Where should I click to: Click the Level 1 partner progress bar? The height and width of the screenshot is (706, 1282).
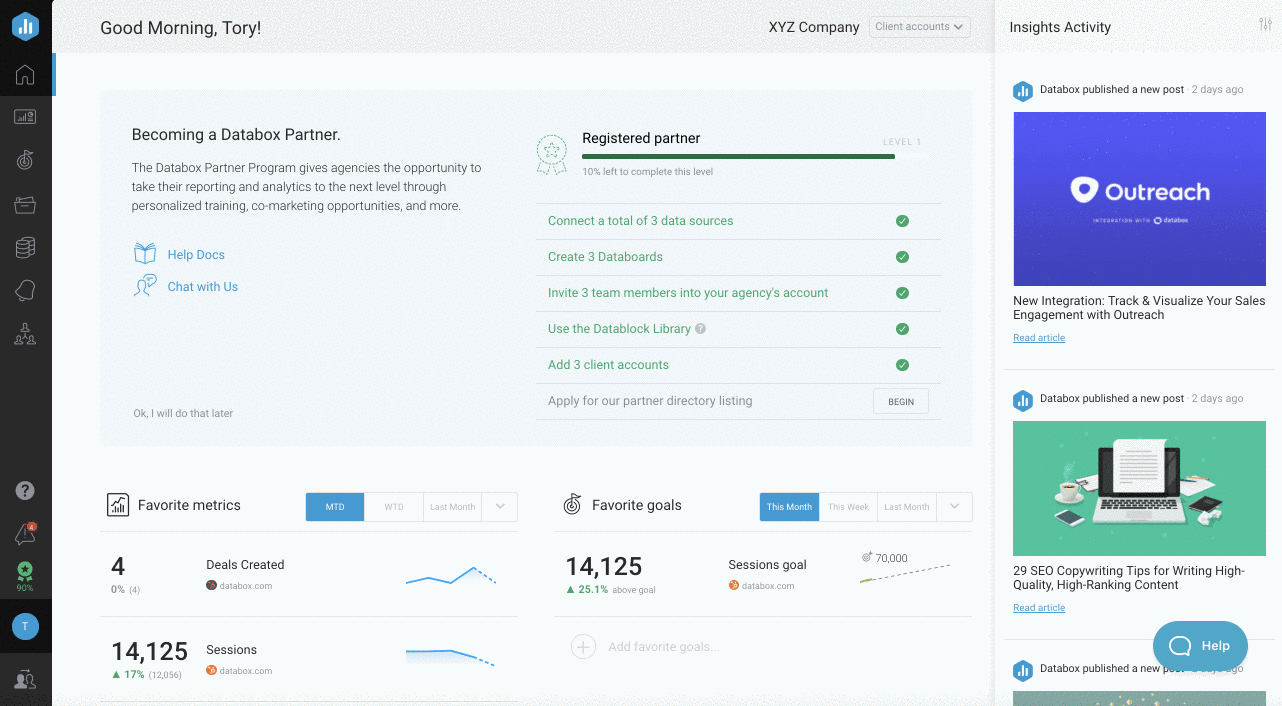737,155
